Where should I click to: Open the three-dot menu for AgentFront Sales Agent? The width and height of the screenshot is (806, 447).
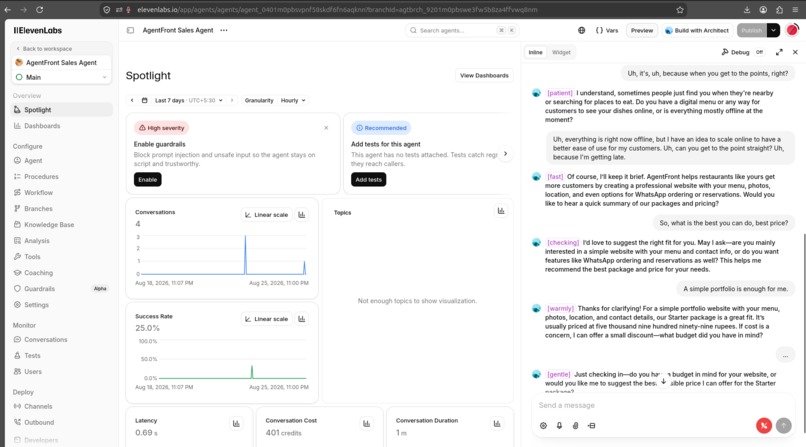click(224, 30)
